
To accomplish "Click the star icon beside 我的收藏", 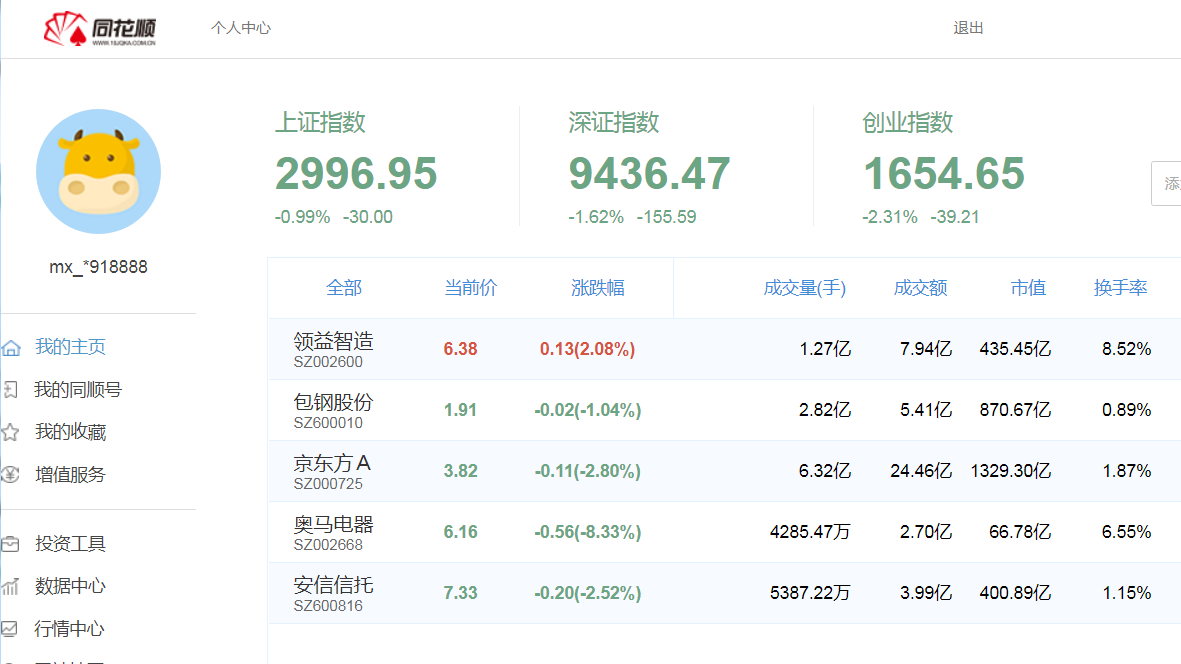I will [x=11, y=431].
